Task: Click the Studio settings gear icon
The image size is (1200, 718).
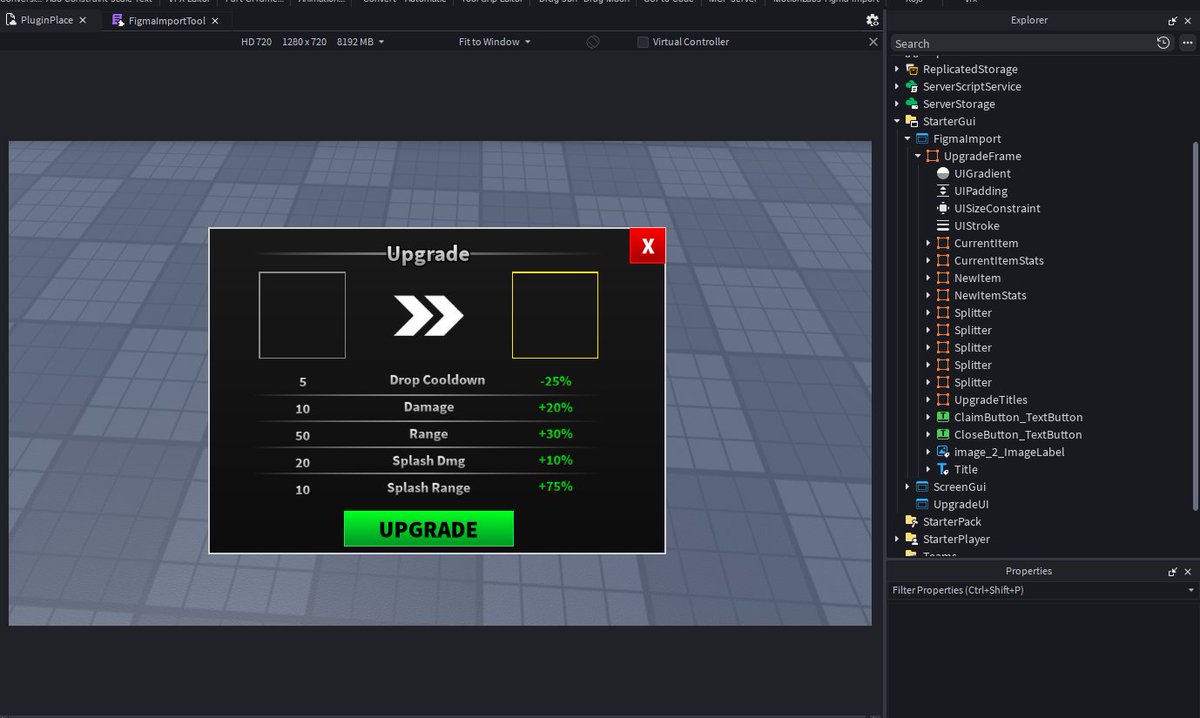Action: 871,19
